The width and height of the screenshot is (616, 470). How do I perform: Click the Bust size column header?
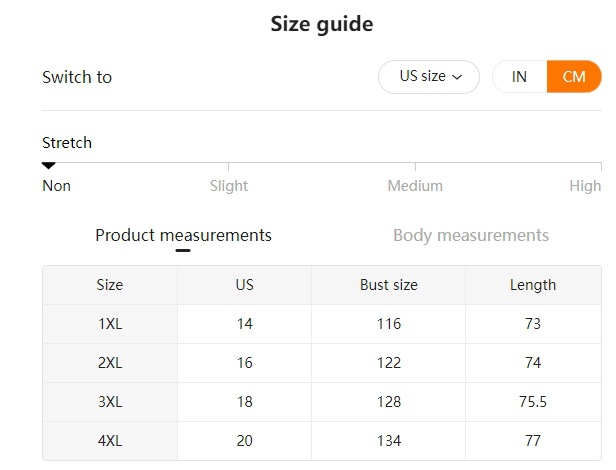click(x=388, y=285)
